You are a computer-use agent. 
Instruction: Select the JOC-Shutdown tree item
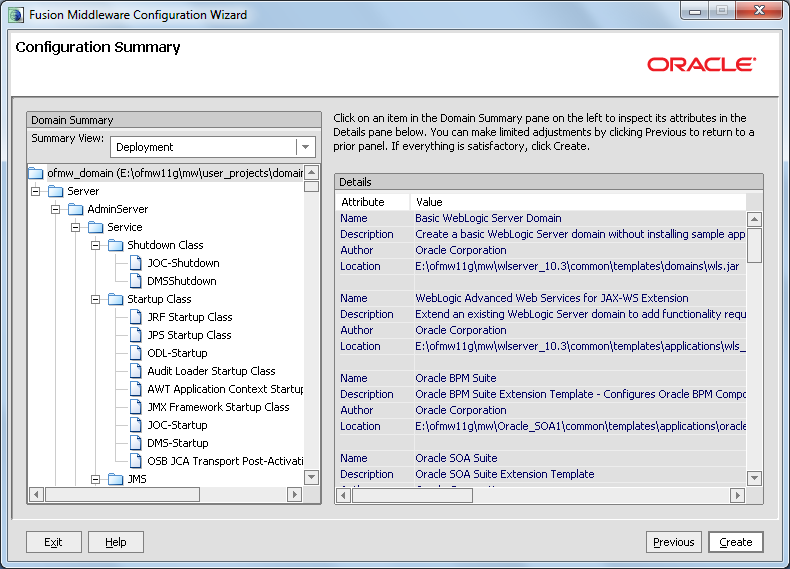pyautogui.click(x=183, y=263)
